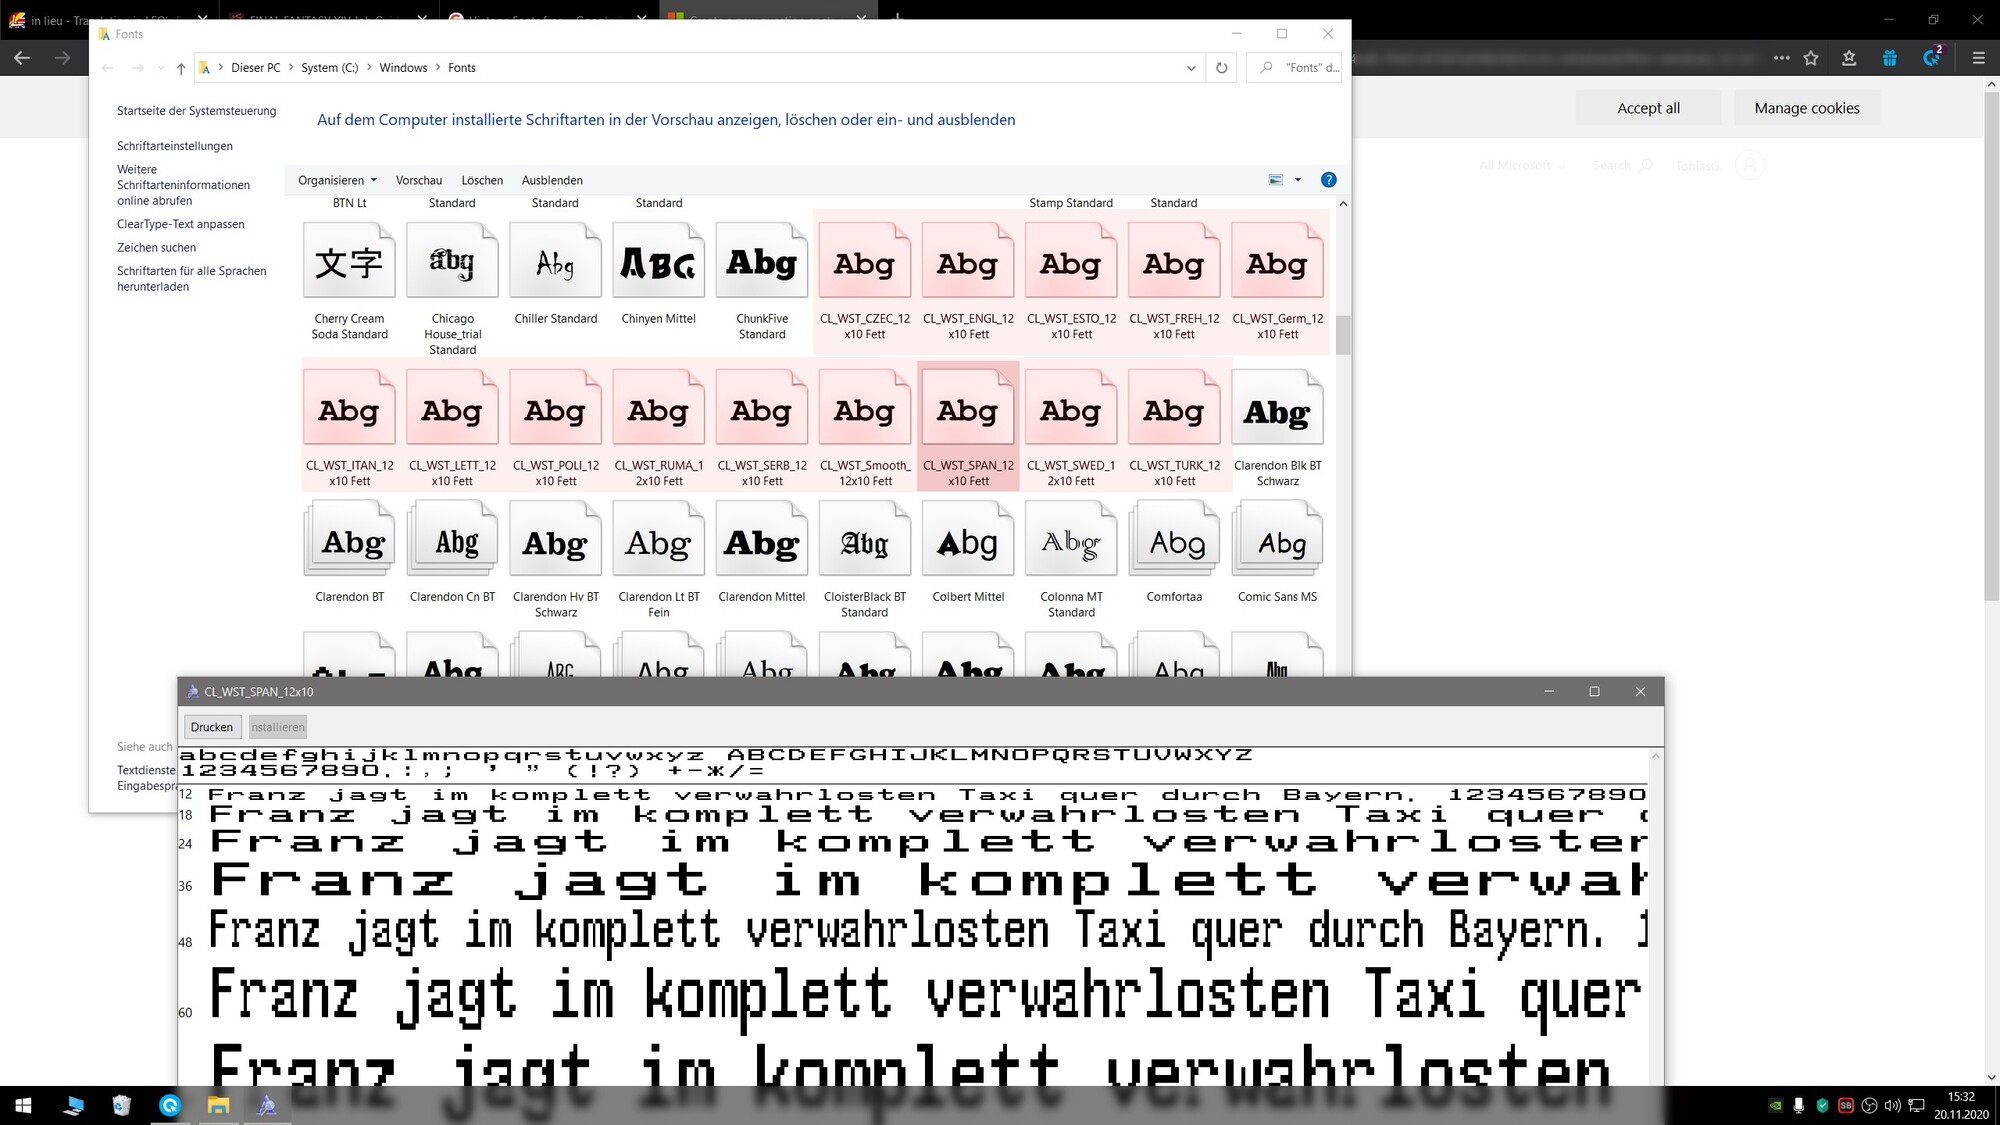Refresh the Fonts folder view
This screenshot has height=1125, width=2000.
coord(1221,68)
